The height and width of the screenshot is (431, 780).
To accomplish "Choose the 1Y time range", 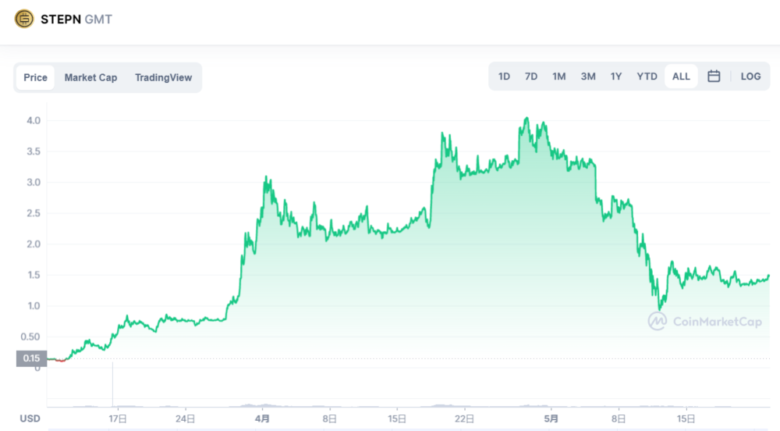I will click(616, 77).
